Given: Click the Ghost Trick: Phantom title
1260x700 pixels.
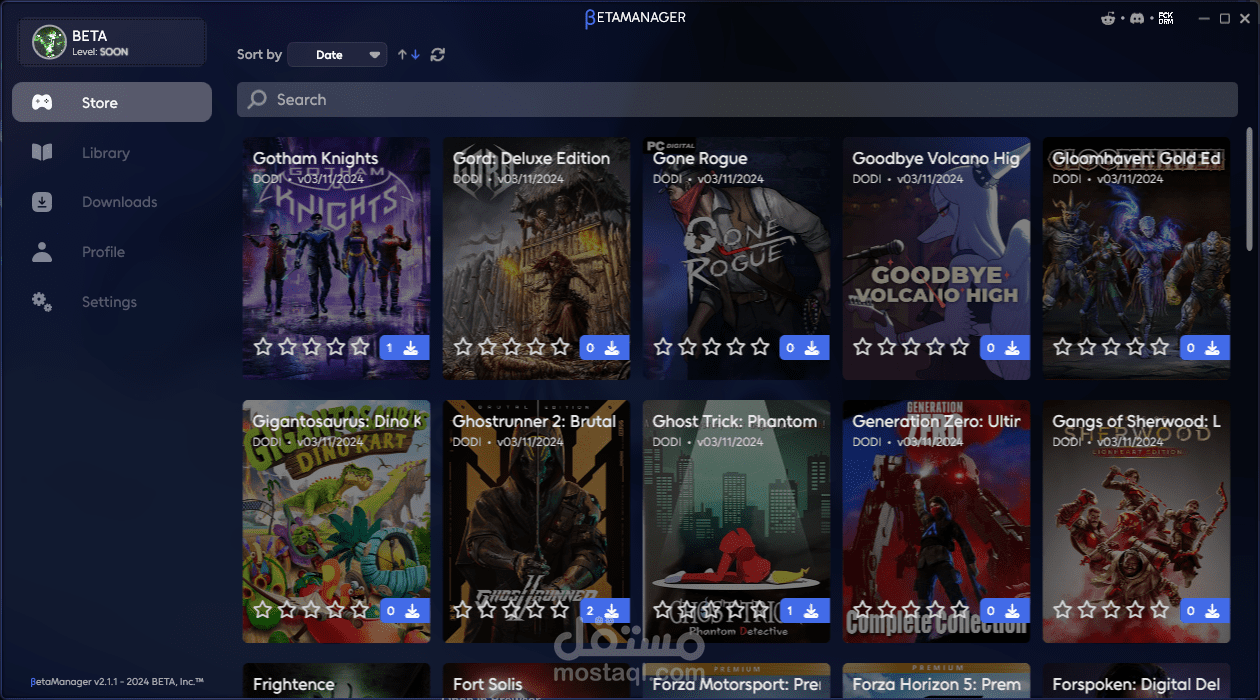Looking at the screenshot, I should point(735,422).
